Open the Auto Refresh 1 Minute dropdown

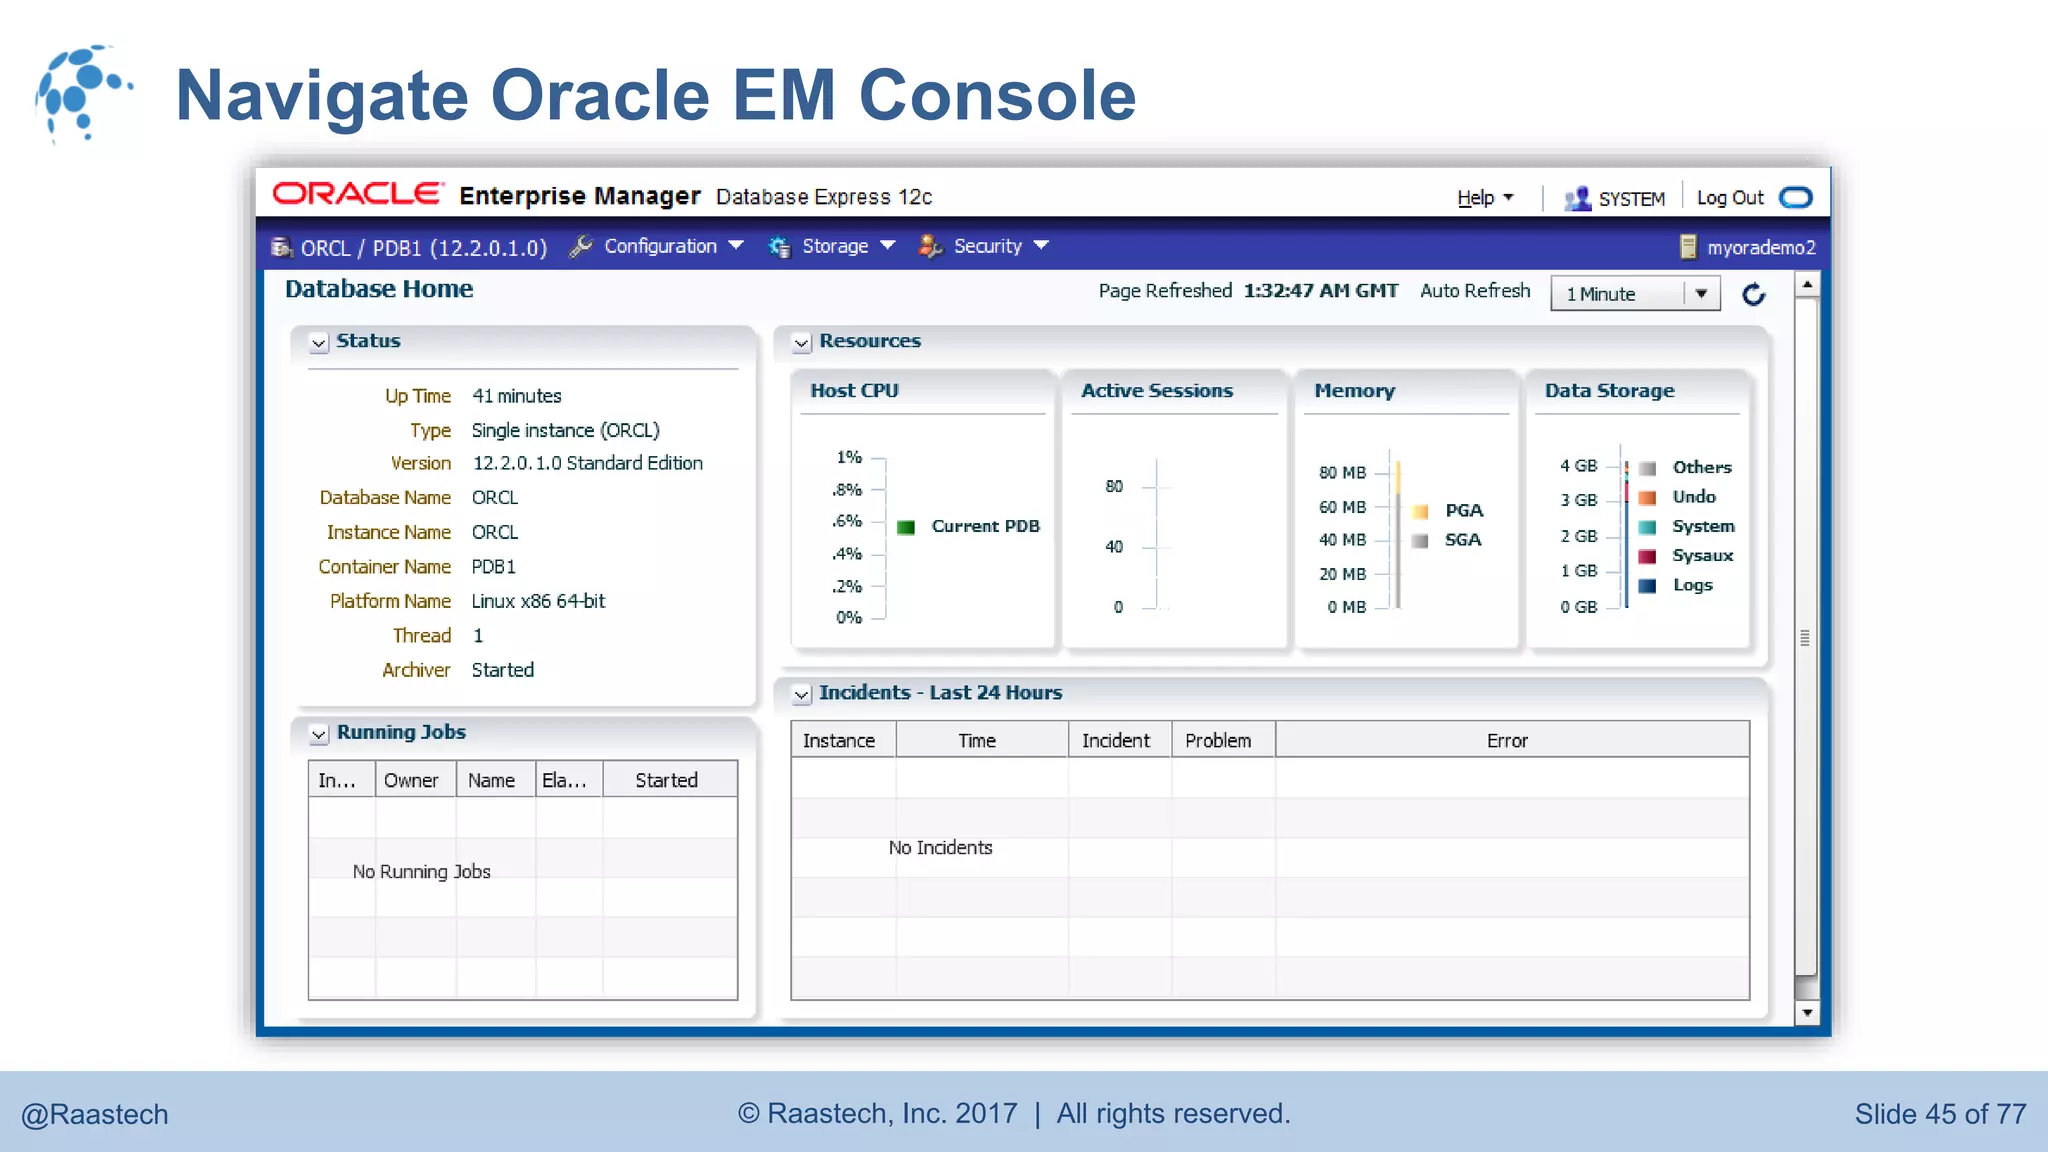pos(1635,294)
